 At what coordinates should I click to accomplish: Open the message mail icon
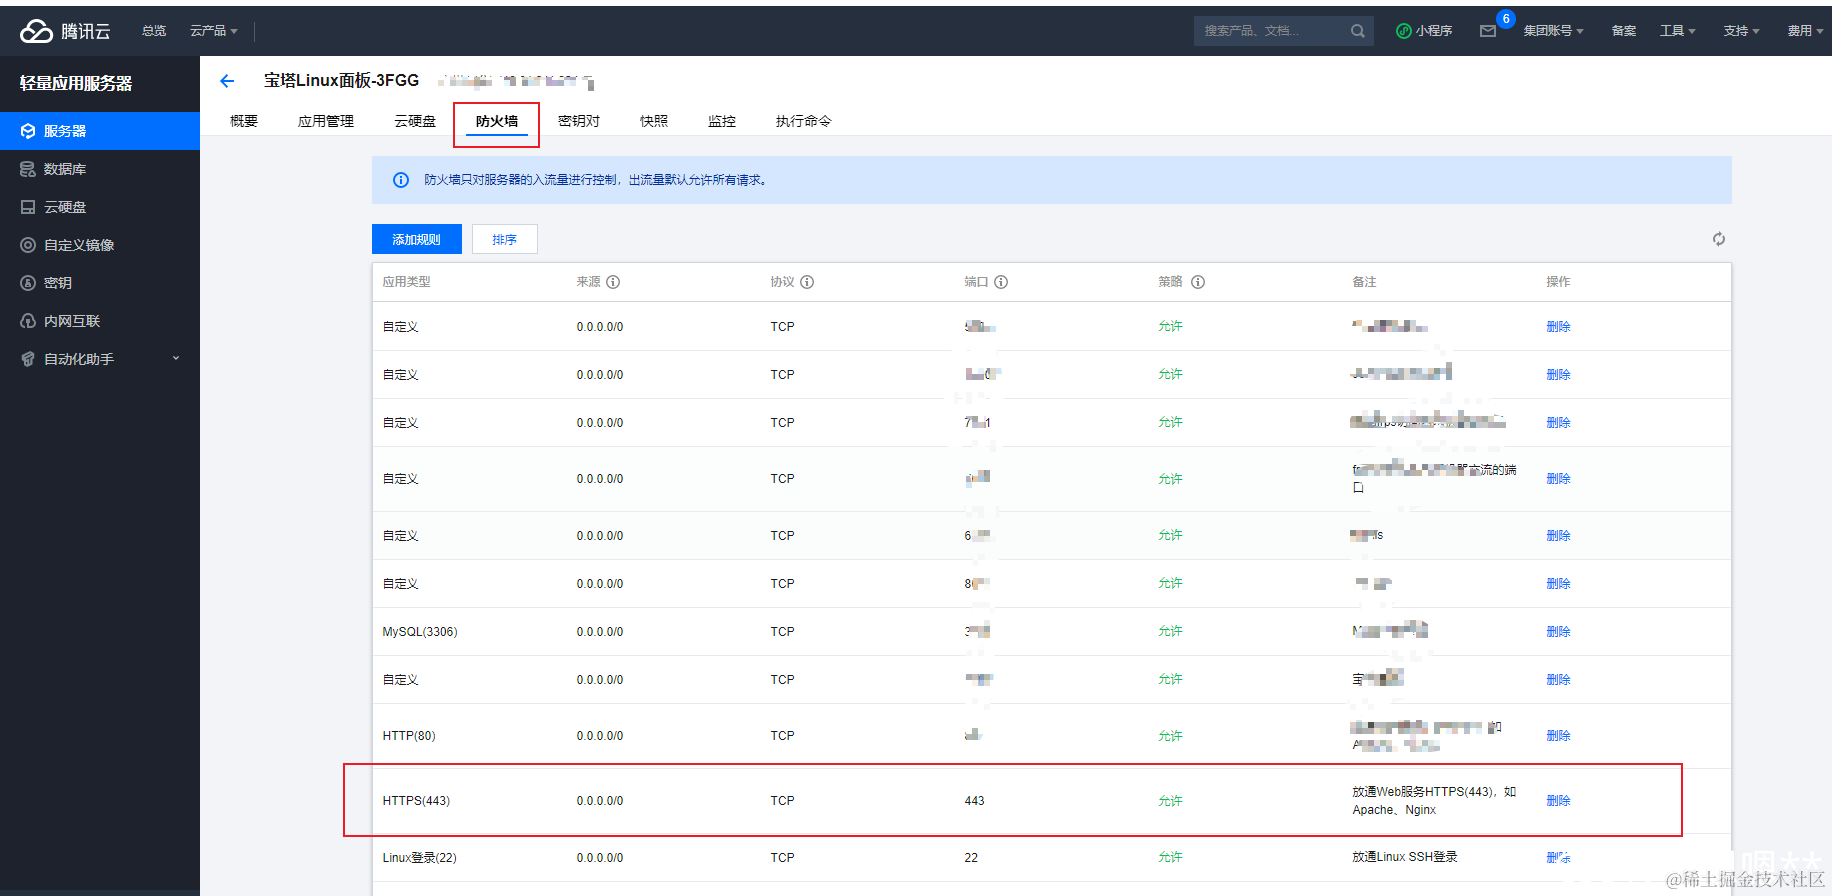click(x=1488, y=31)
